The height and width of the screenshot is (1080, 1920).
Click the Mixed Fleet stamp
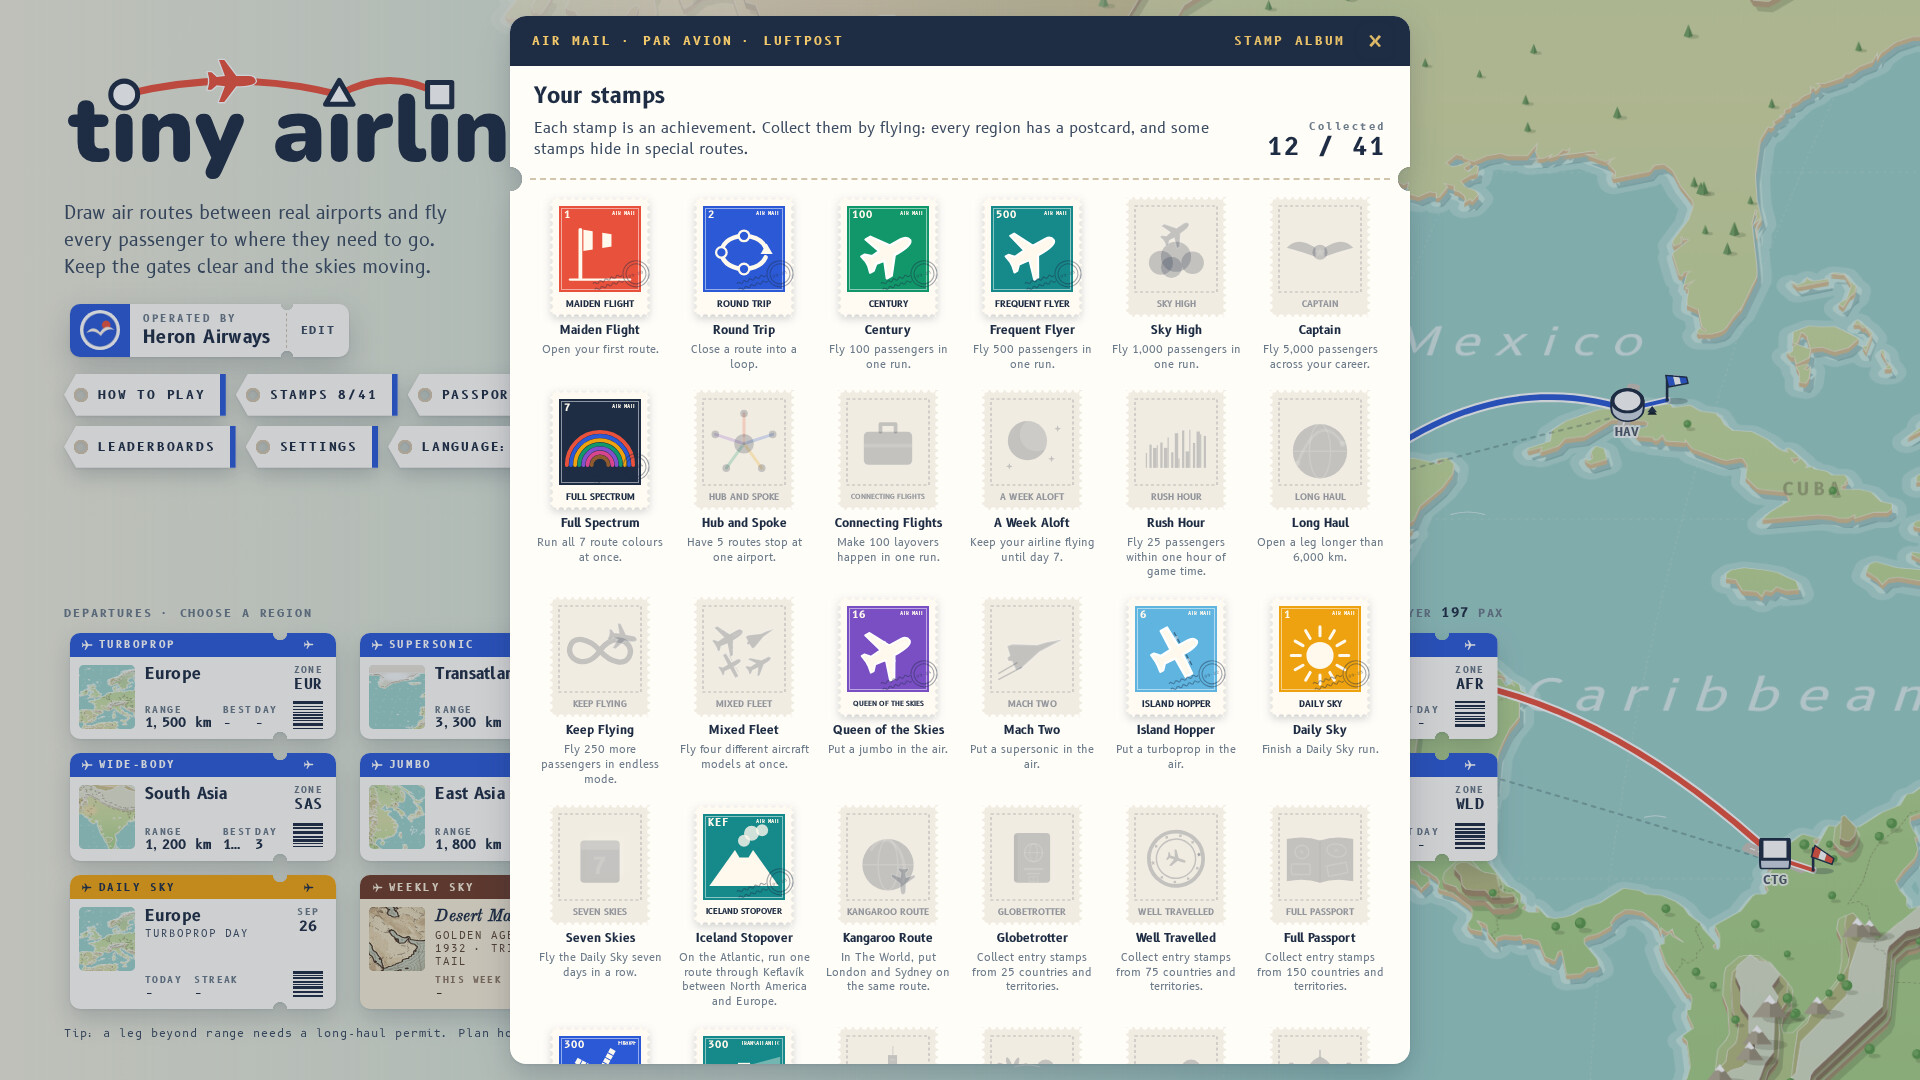tap(744, 657)
